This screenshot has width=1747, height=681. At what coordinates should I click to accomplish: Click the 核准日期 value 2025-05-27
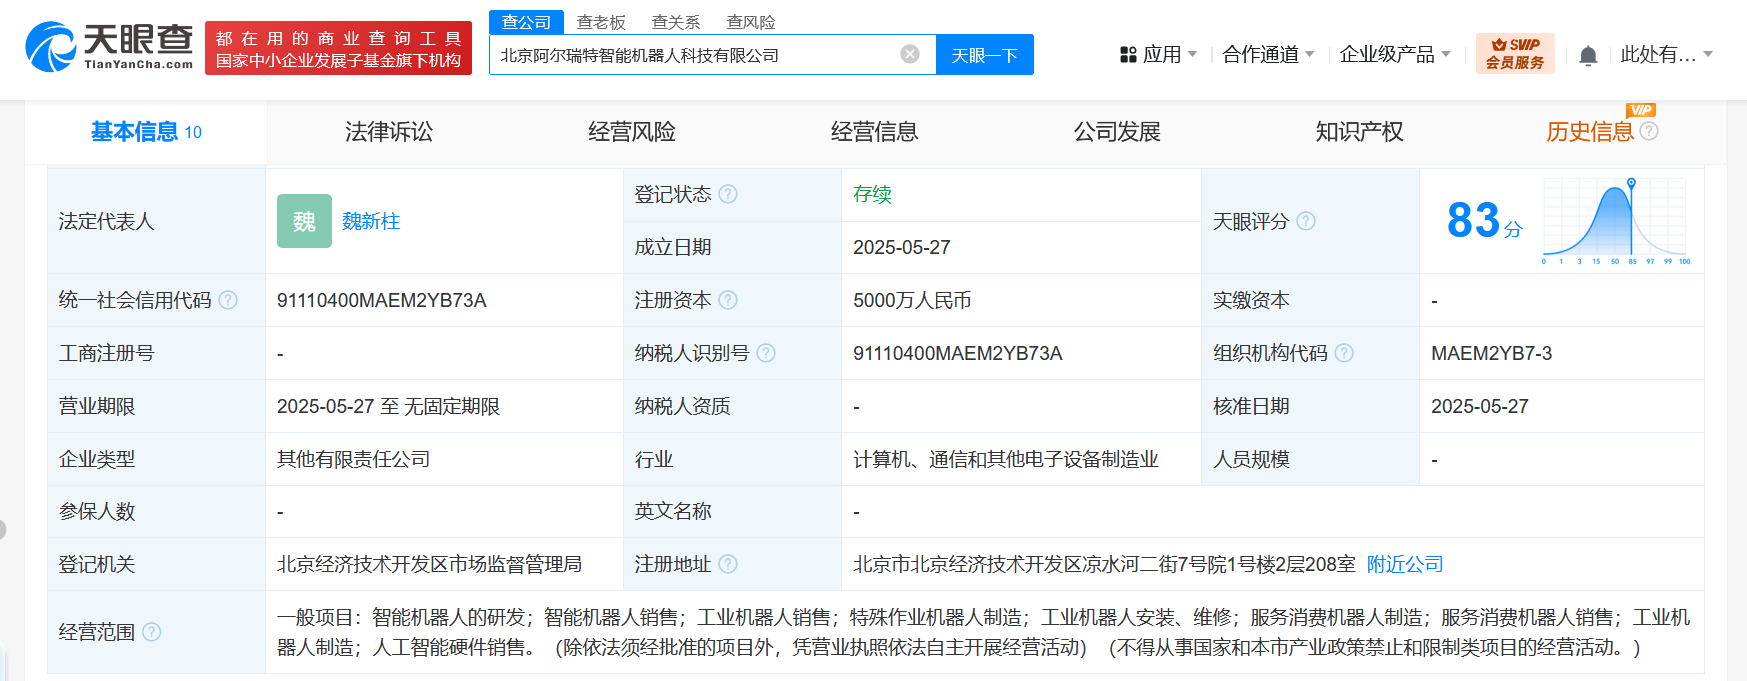1480,406
